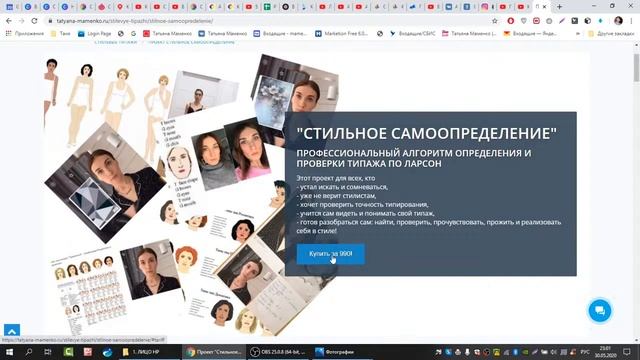
Task: Open the Chrome profile avatar
Action: click(618, 21)
